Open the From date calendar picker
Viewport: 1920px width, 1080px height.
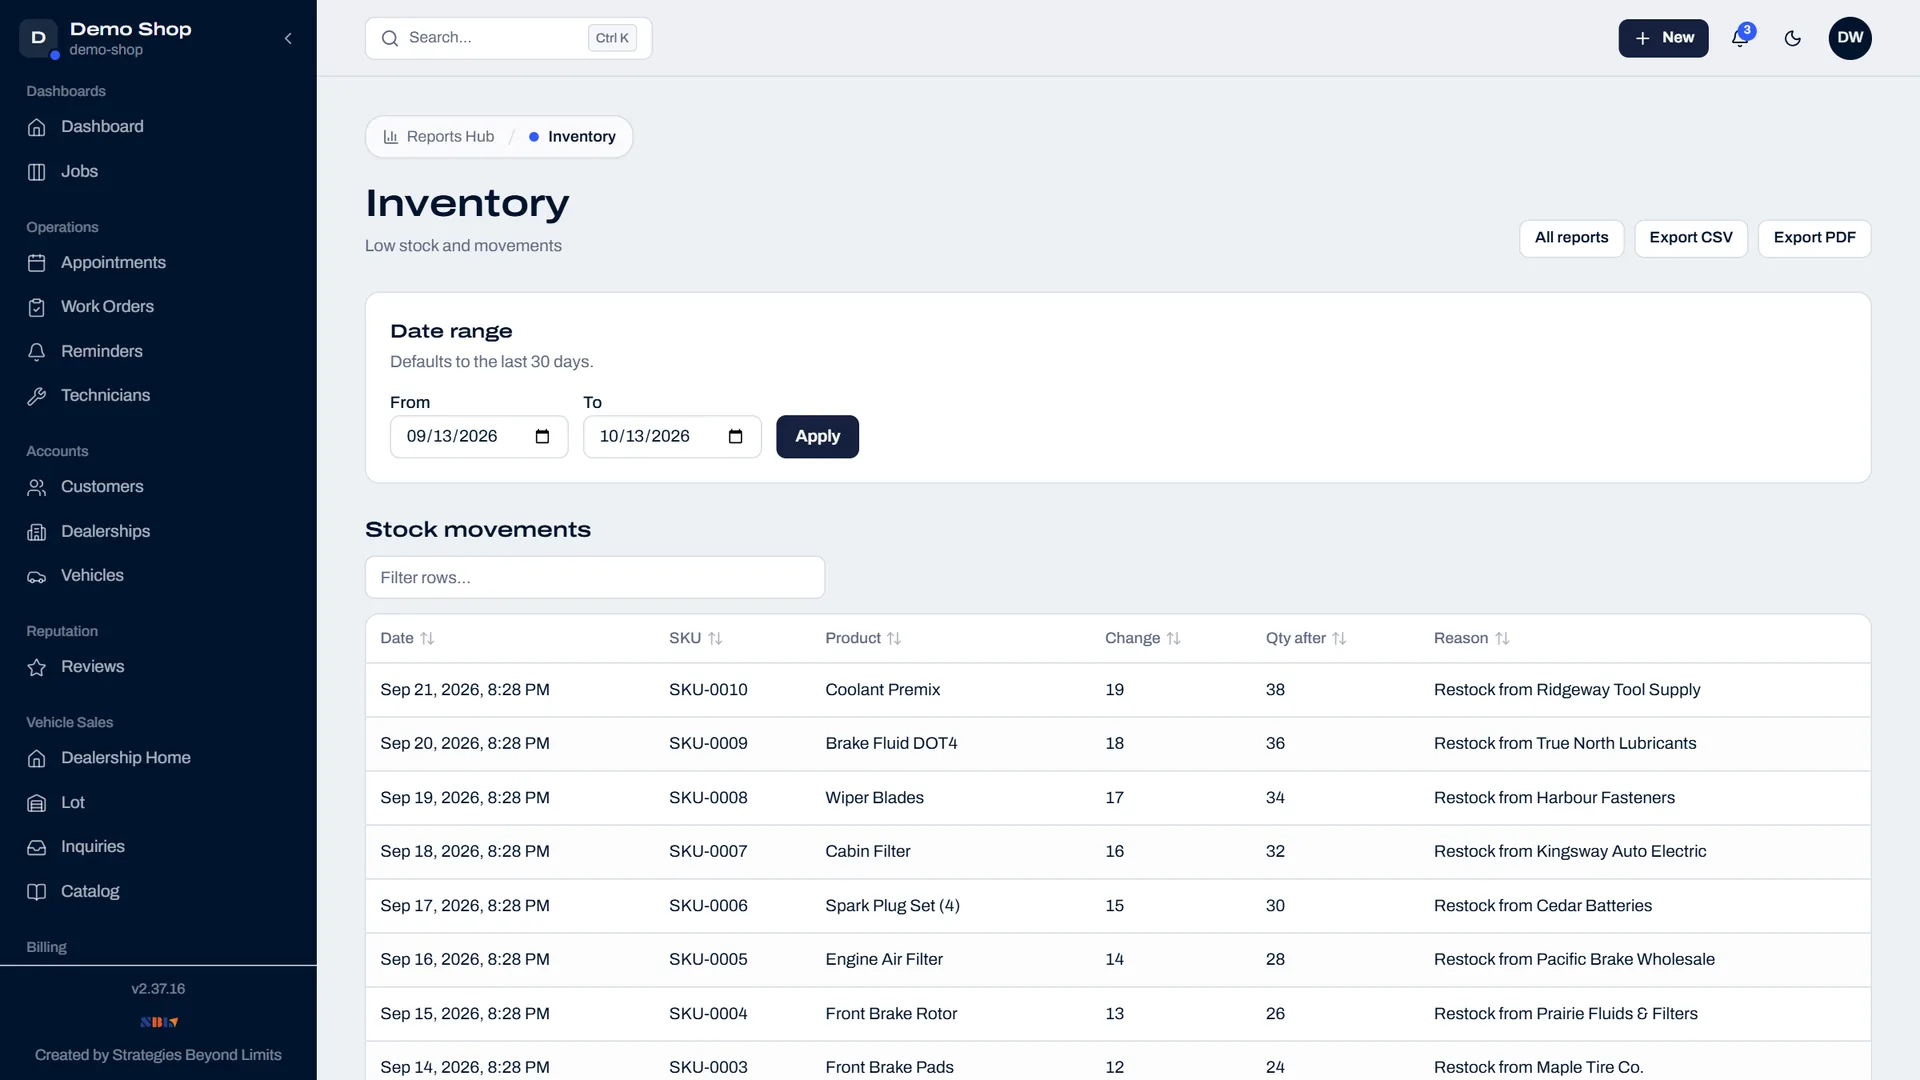[542, 437]
